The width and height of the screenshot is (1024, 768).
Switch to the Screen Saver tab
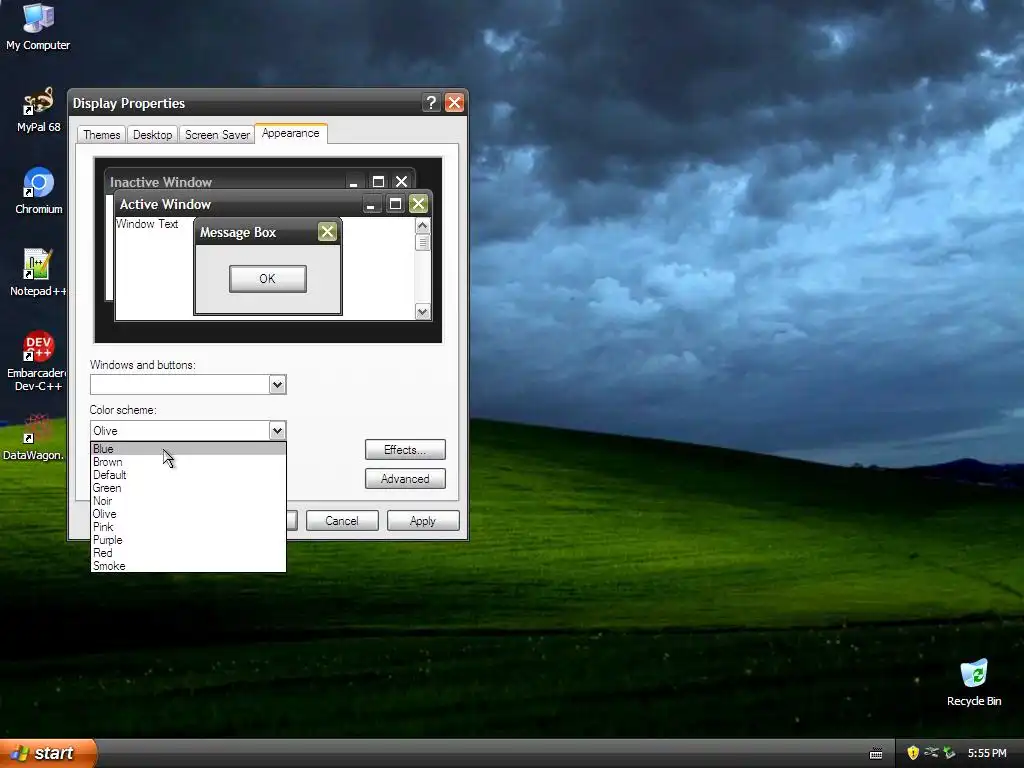pos(217,135)
